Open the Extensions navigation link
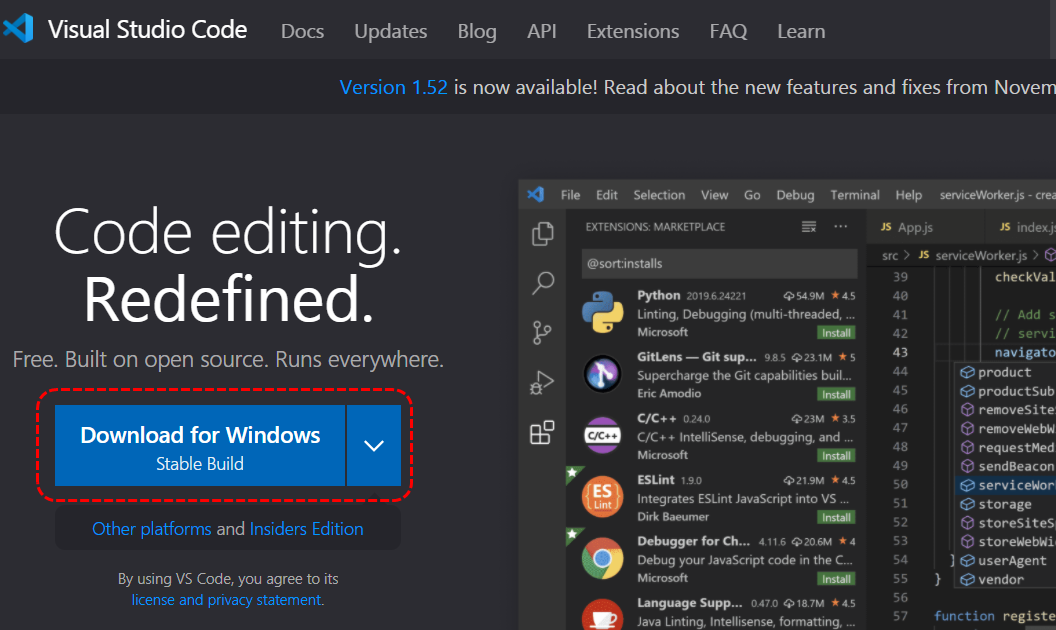Screen dimensions: 1056x630 632,31
